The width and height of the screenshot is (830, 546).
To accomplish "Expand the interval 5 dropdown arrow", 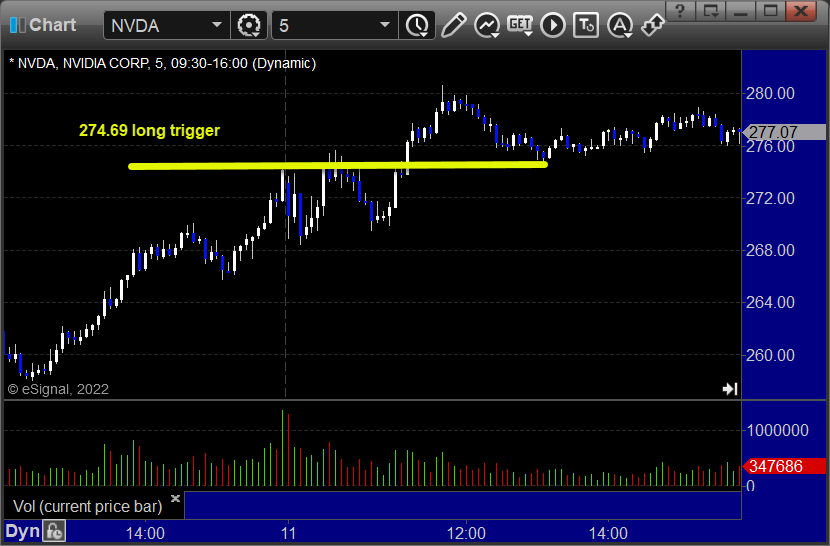I will 385,25.
